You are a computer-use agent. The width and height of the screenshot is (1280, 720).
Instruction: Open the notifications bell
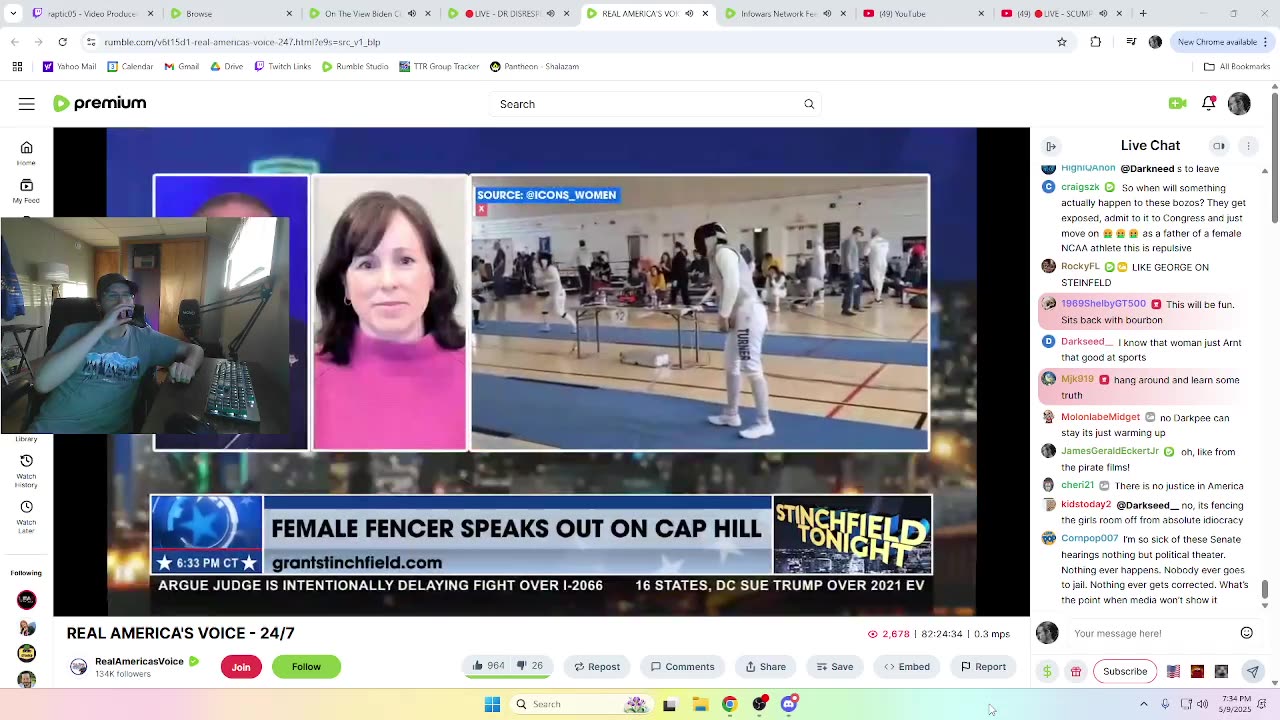coord(1208,103)
